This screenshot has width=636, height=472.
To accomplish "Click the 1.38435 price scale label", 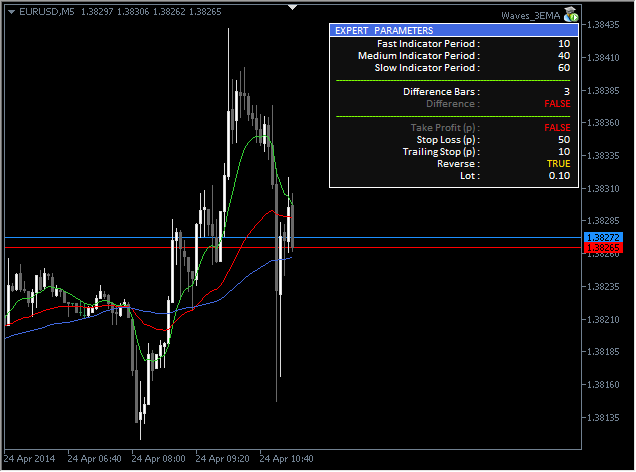I will [603, 25].
